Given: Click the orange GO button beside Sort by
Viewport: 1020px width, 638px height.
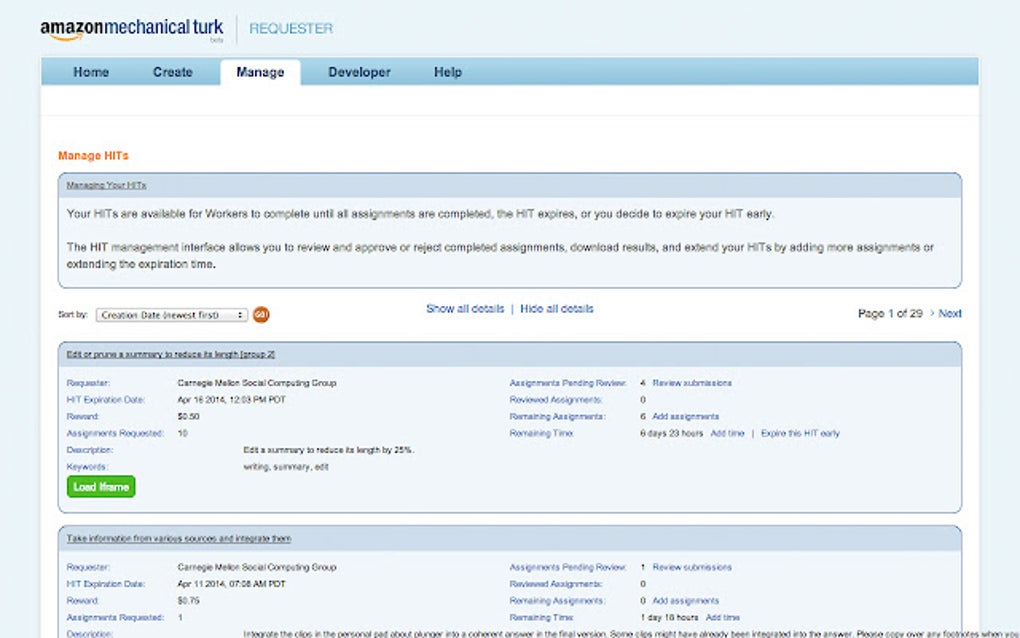Looking at the screenshot, I should tap(261, 315).
